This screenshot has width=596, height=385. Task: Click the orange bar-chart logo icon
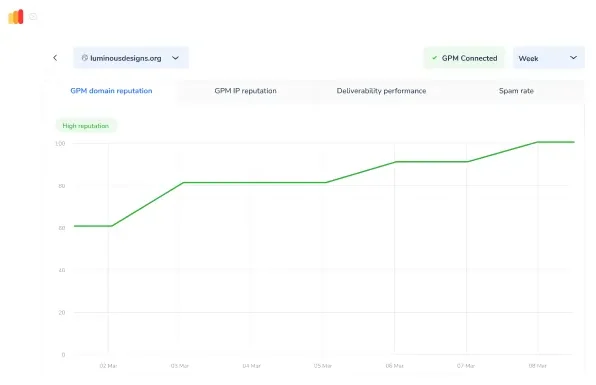(16, 17)
